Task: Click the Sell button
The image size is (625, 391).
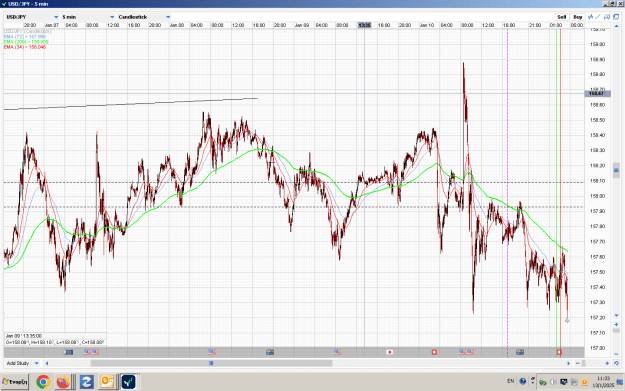Action: 562,17
